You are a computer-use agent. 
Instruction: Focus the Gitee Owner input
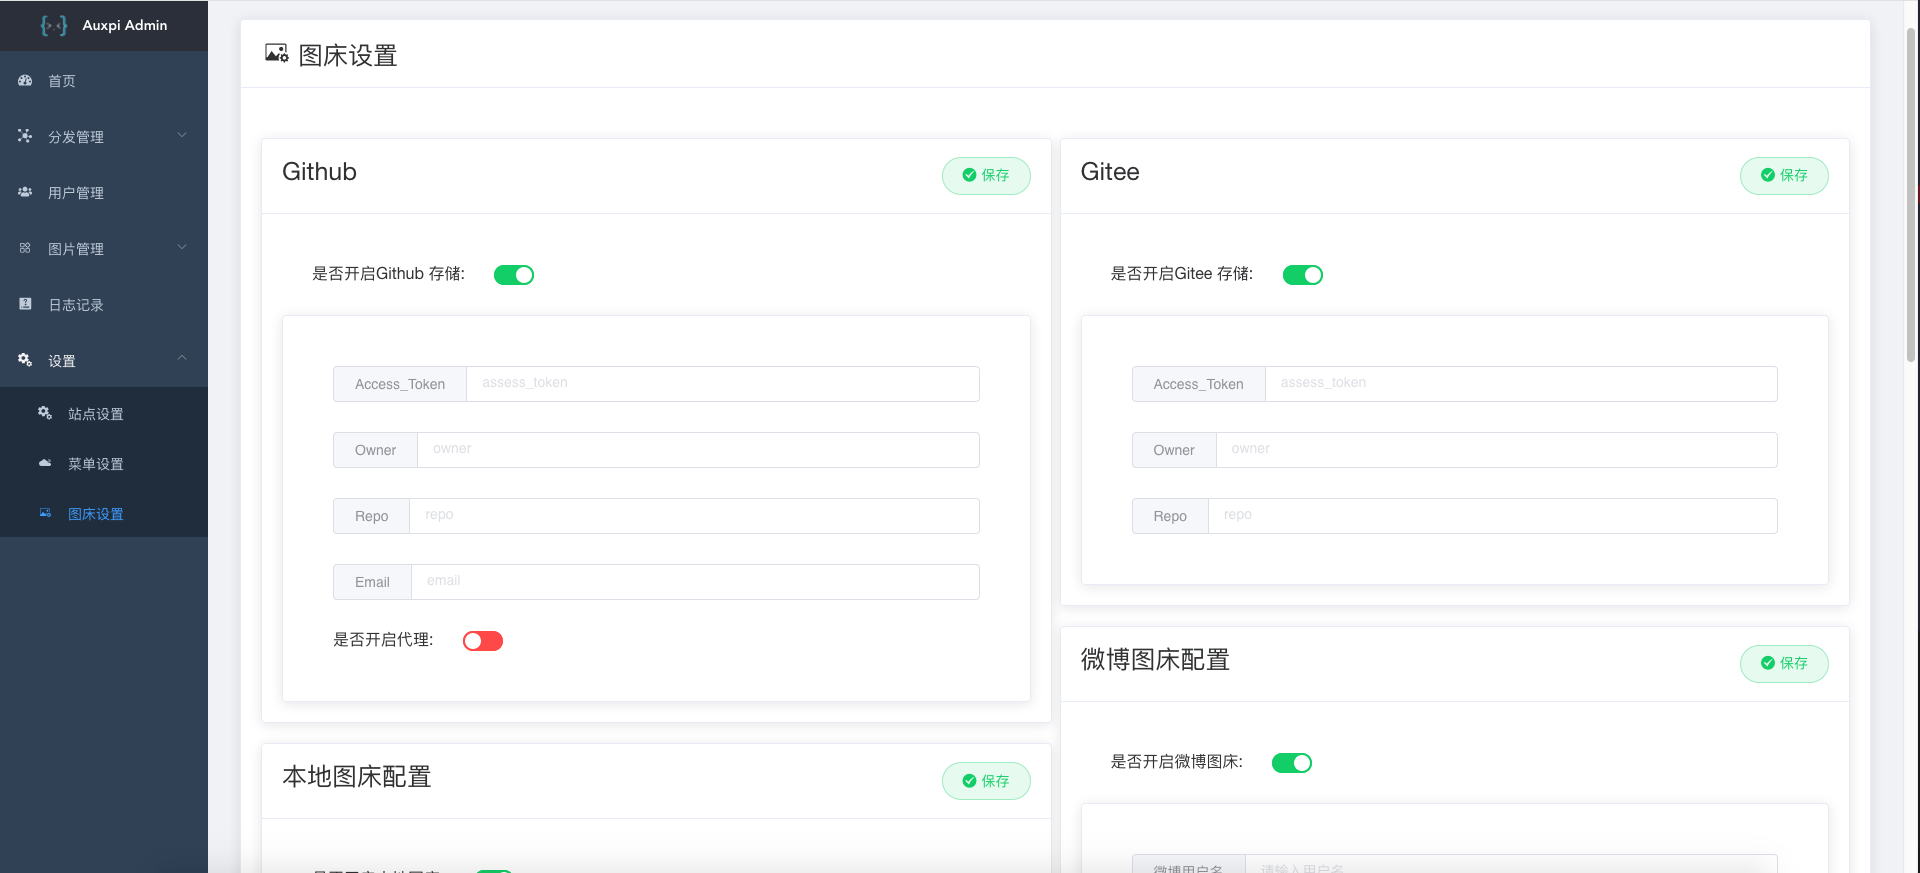click(1497, 450)
